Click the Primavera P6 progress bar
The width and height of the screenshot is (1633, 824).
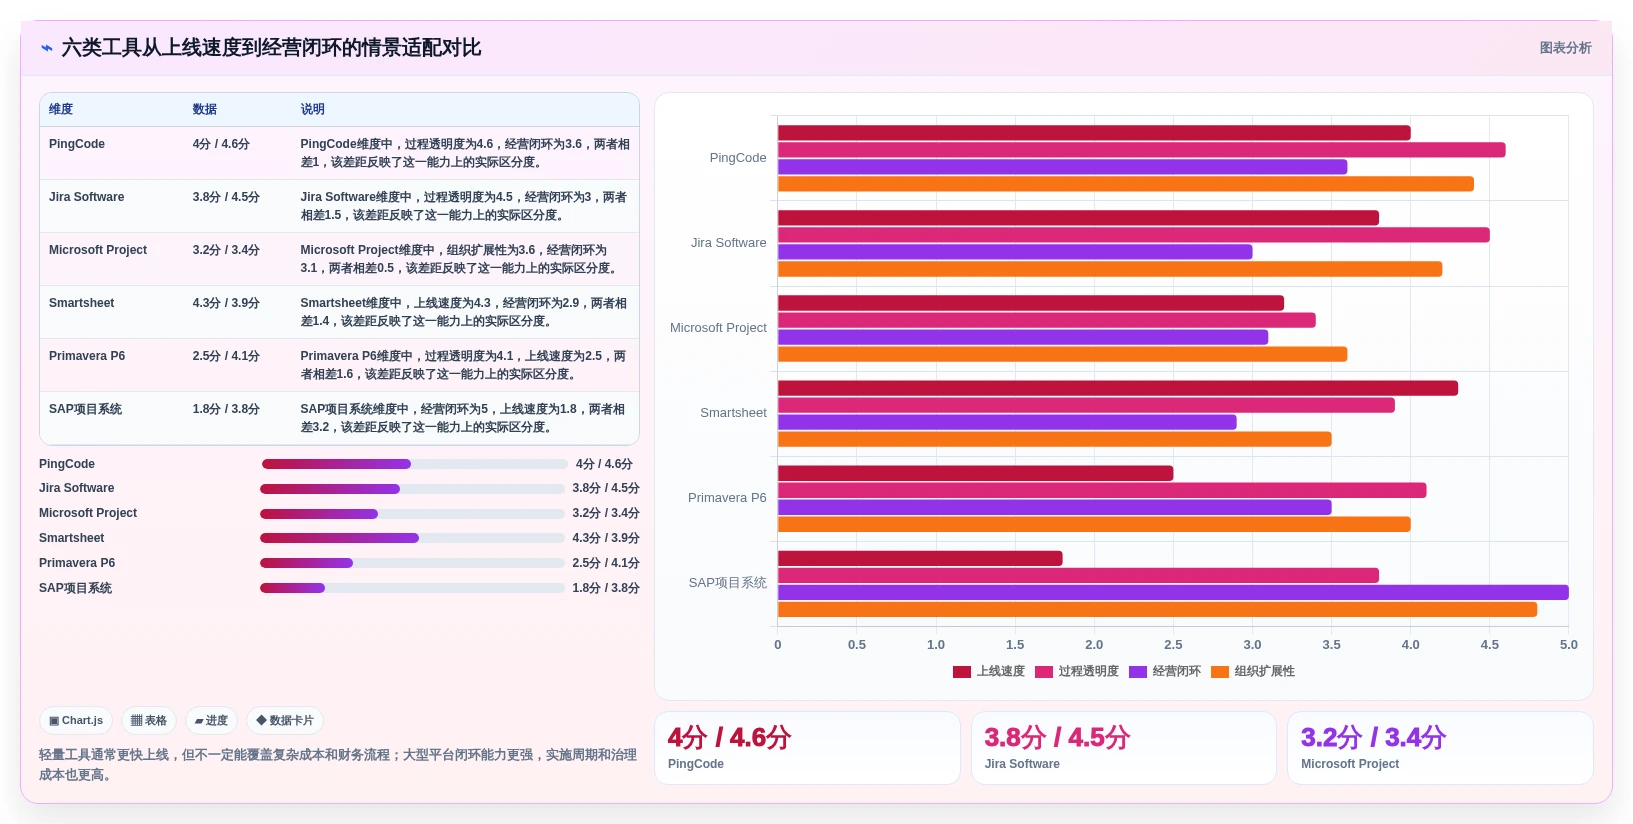tap(412, 563)
